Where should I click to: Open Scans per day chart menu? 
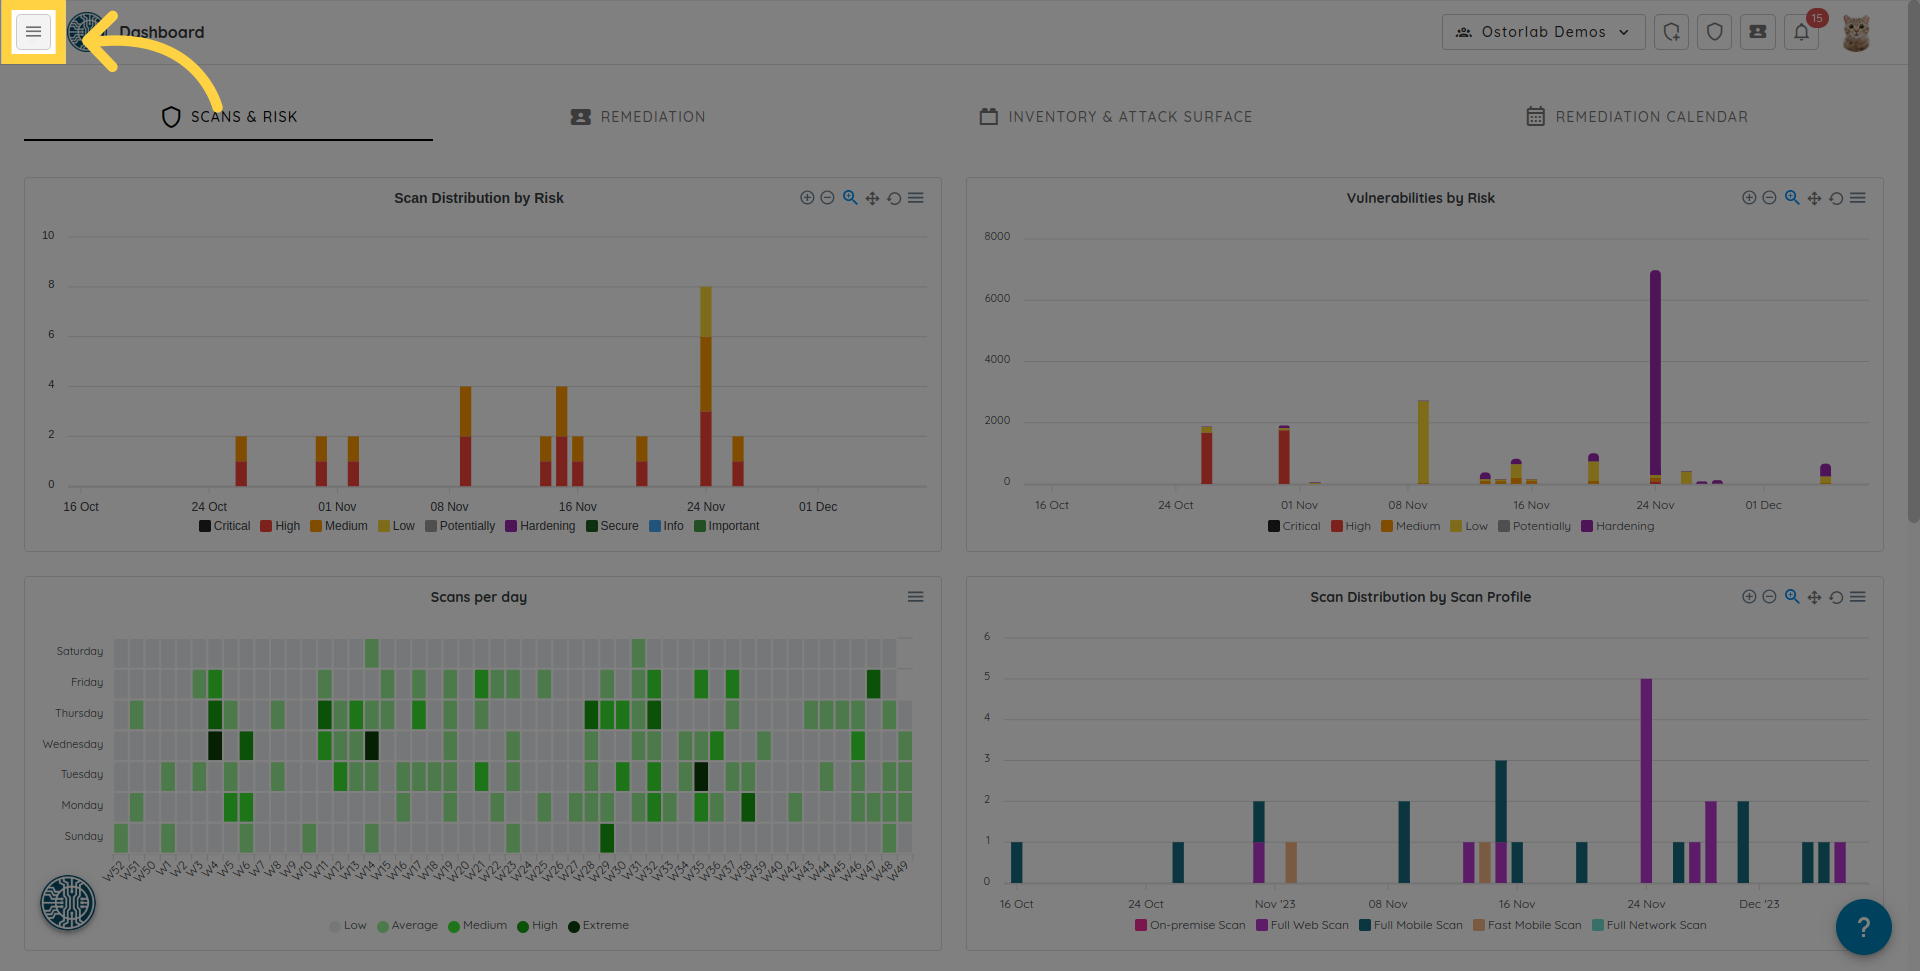click(915, 597)
